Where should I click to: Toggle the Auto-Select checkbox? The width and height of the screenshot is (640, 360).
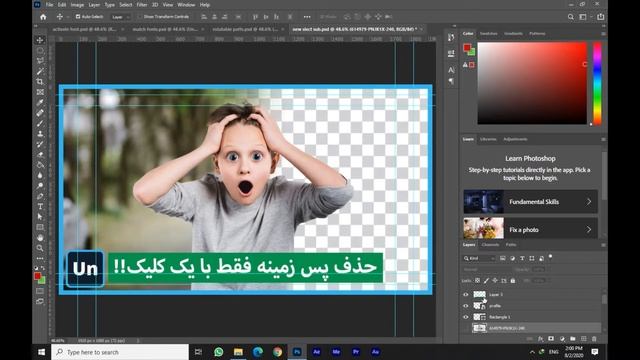click(78, 17)
